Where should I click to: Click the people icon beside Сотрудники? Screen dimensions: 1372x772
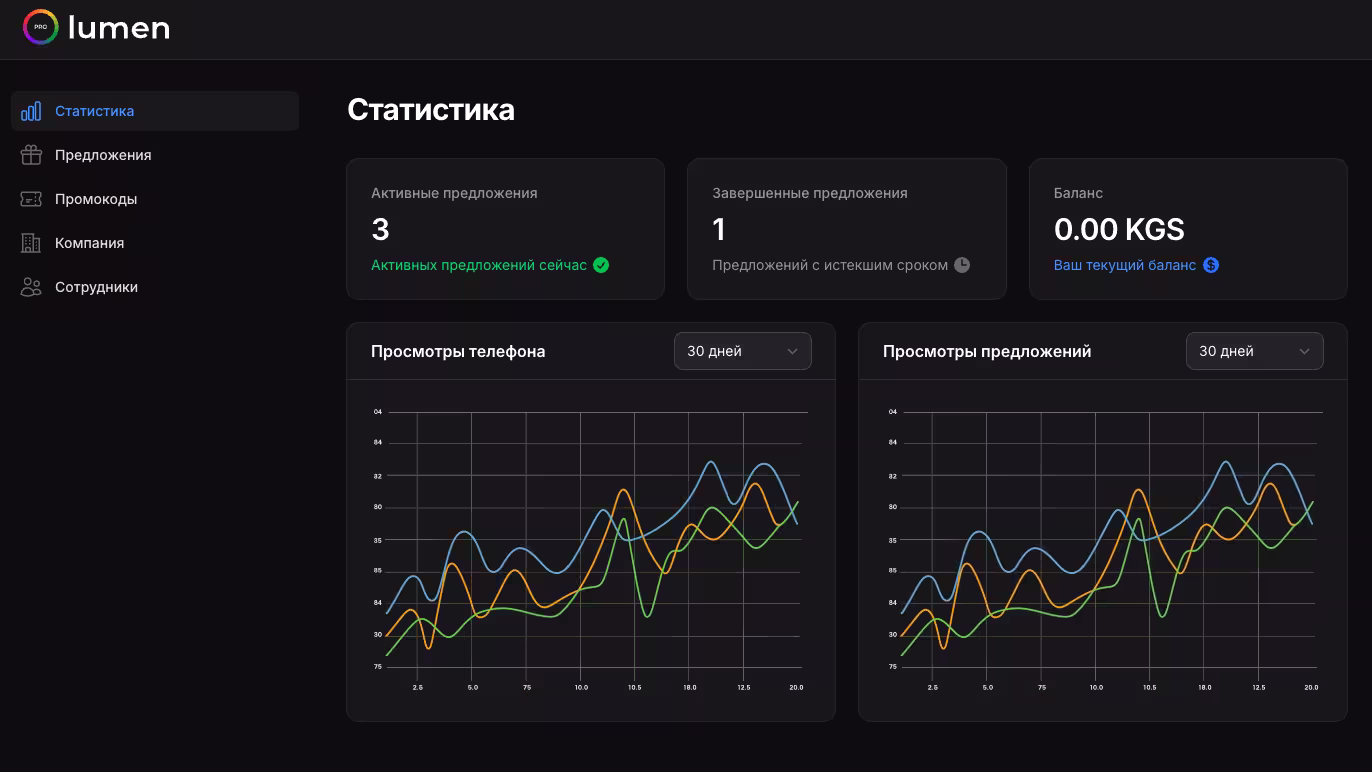point(31,287)
